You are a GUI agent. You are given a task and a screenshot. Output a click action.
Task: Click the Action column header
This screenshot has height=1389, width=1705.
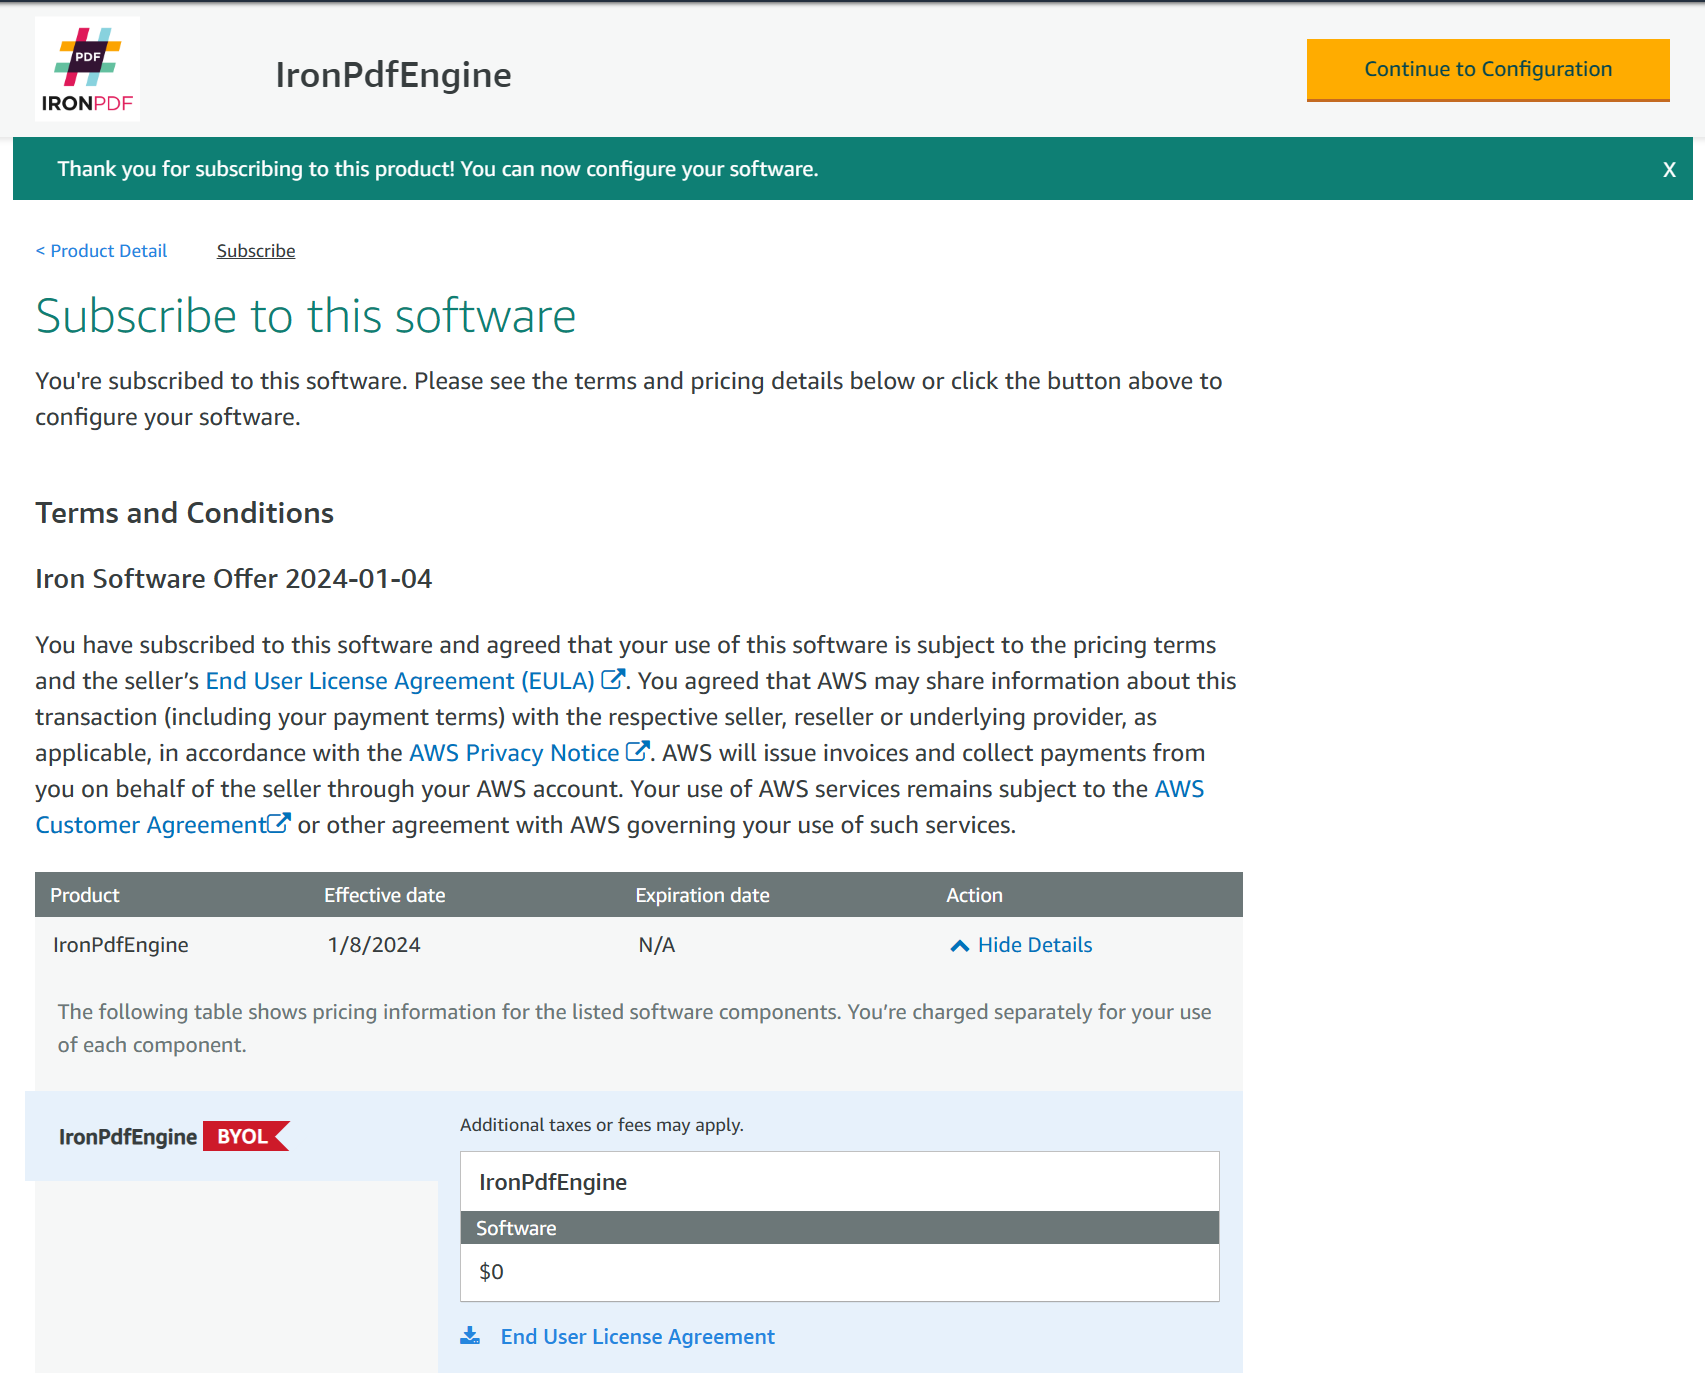coord(974,895)
